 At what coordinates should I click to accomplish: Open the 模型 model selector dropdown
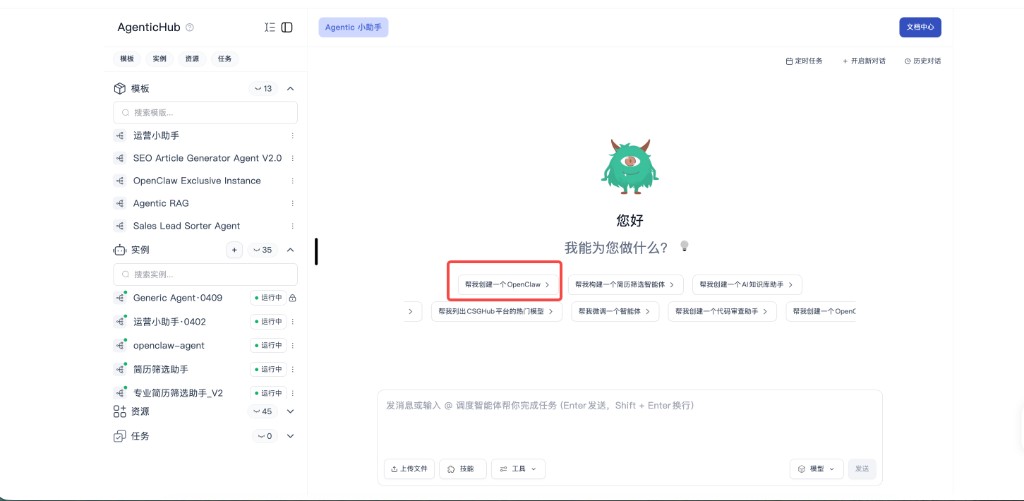point(816,468)
